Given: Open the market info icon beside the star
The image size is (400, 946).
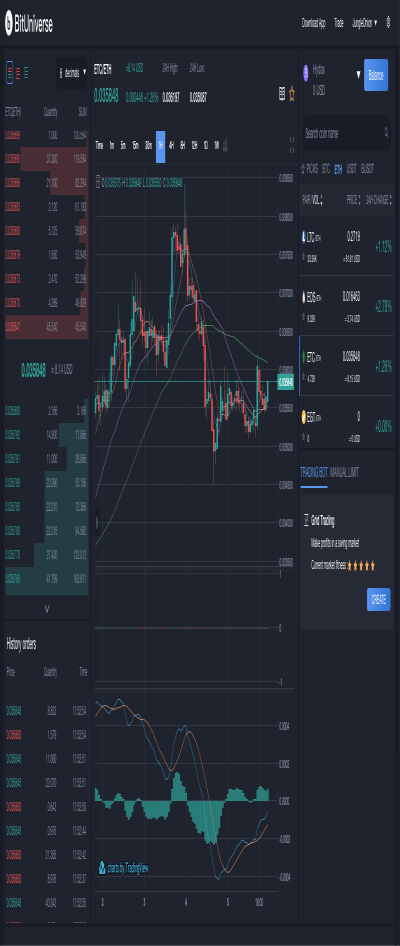Looking at the screenshot, I should [x=282, y=94].
